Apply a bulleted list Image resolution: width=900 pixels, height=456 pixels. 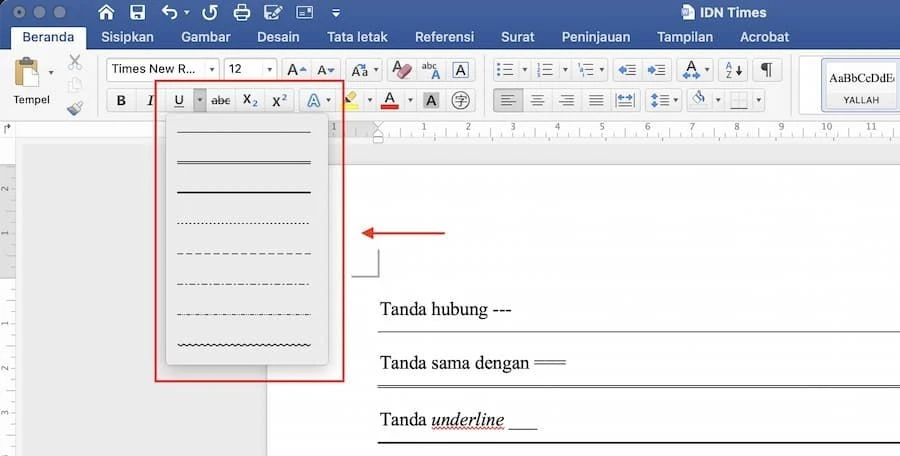(505, 70)
